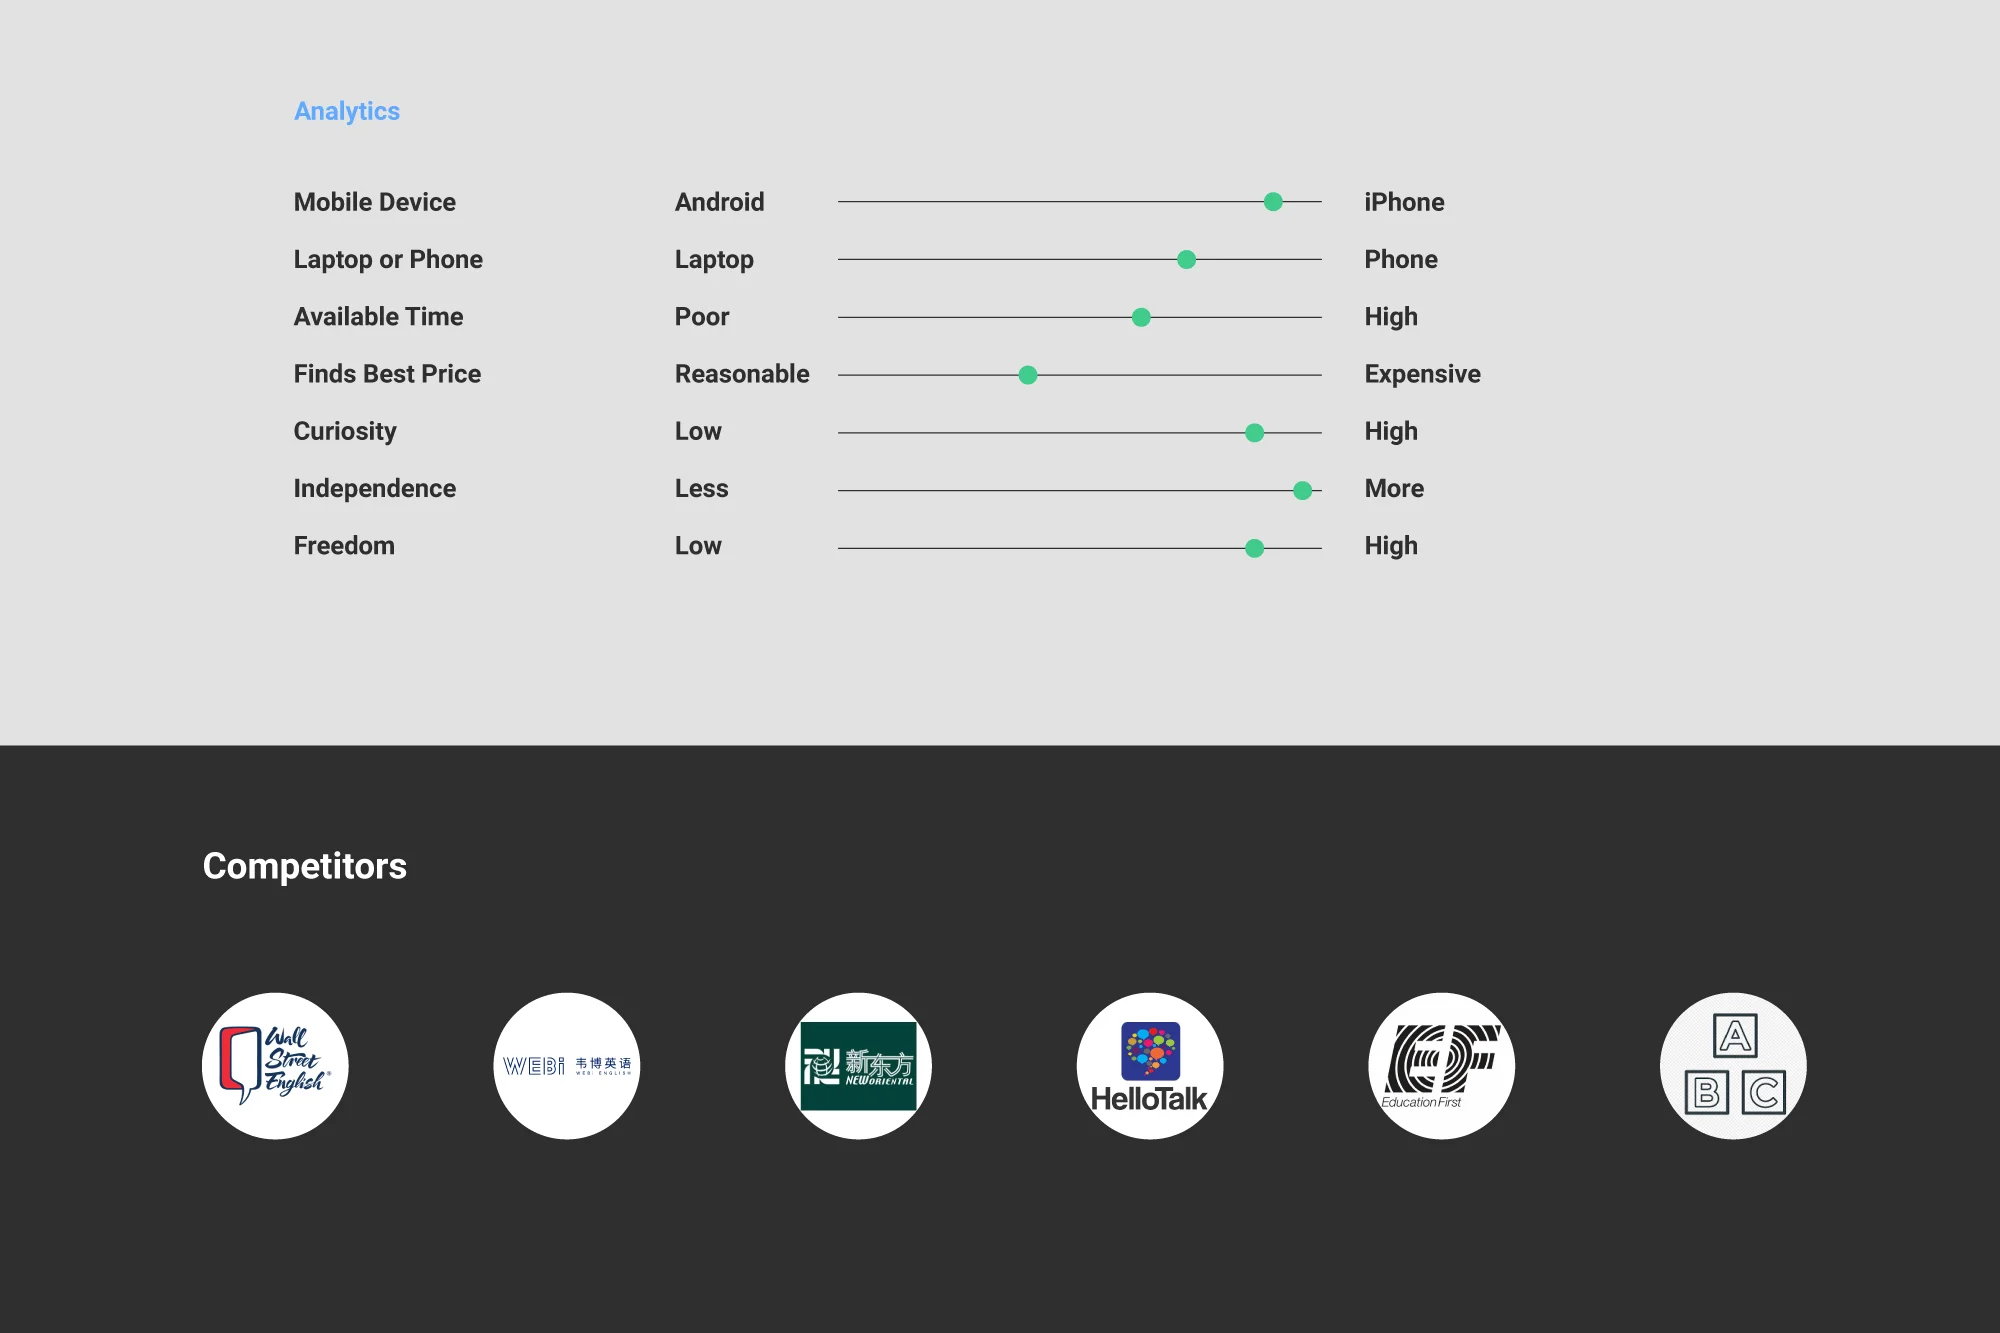
Task: Click the New Oriental competitor logo
Action: coord(859,1065)
